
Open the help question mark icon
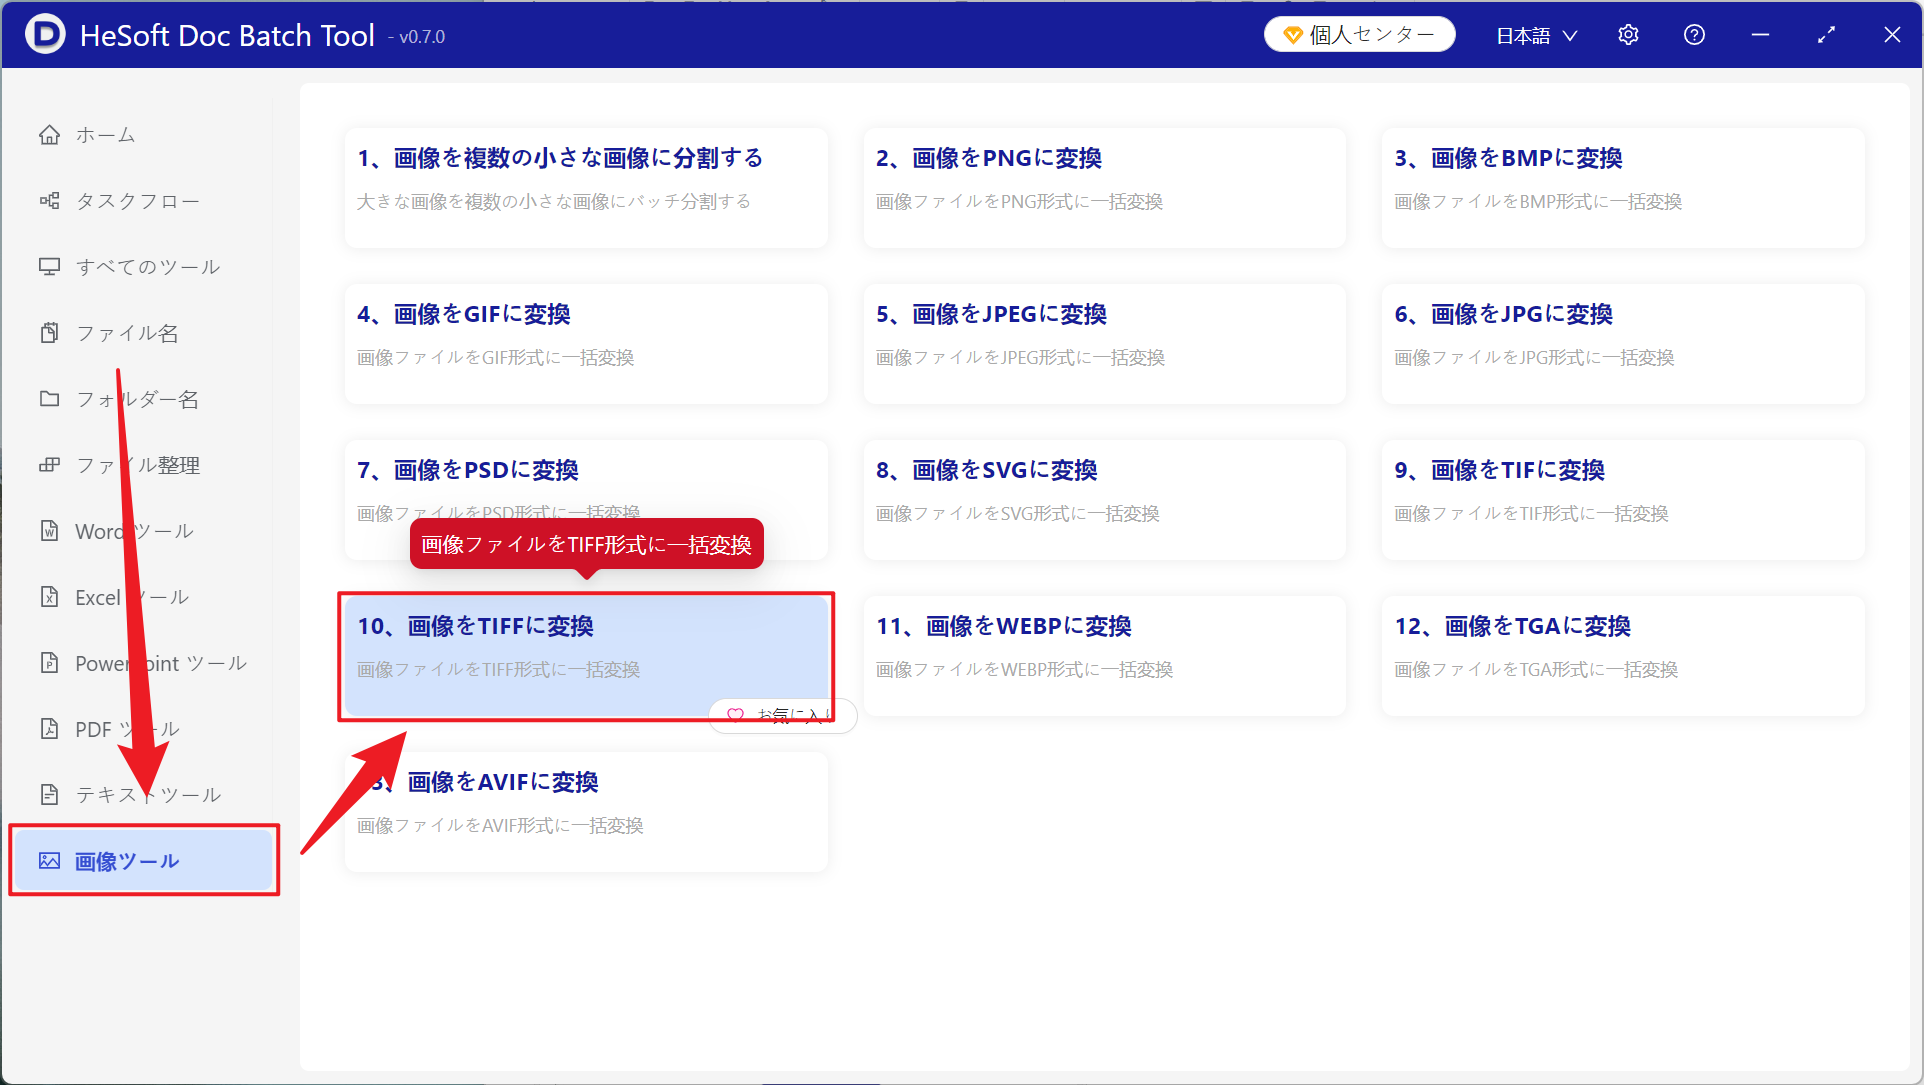point(1694,35)
